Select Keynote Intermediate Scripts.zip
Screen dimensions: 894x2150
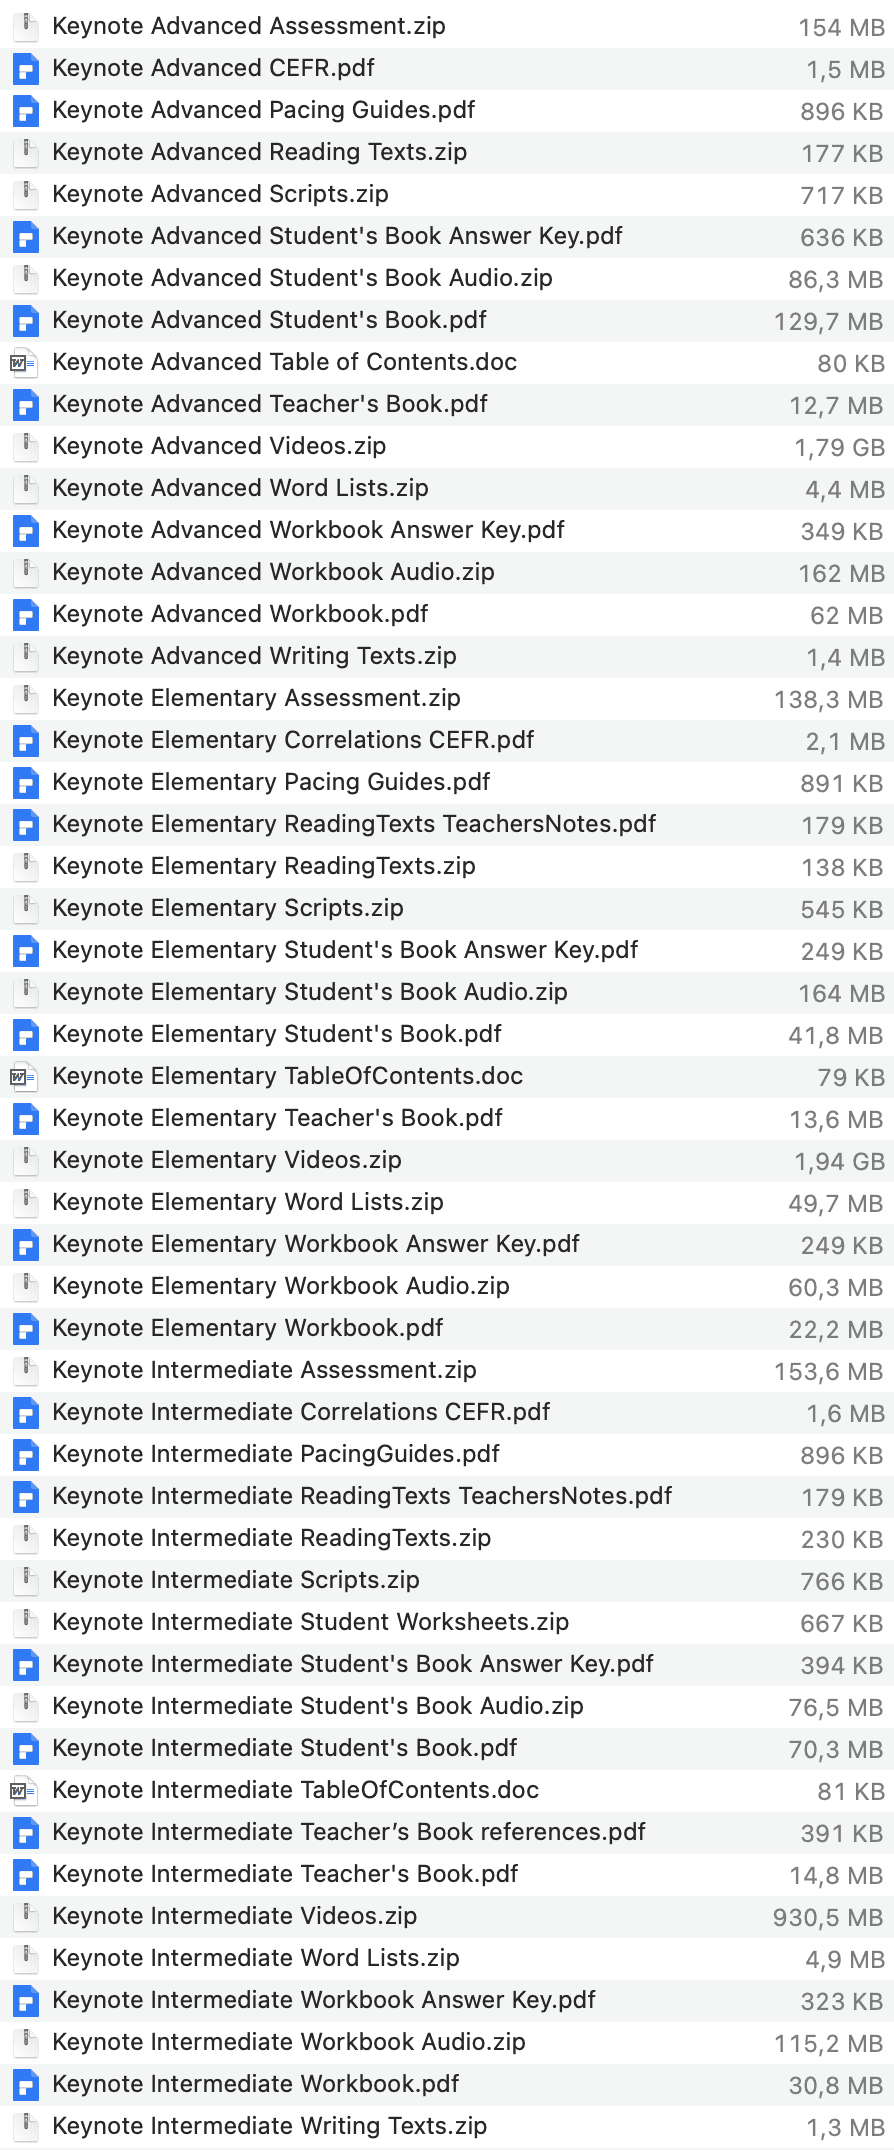(236, 1580)
